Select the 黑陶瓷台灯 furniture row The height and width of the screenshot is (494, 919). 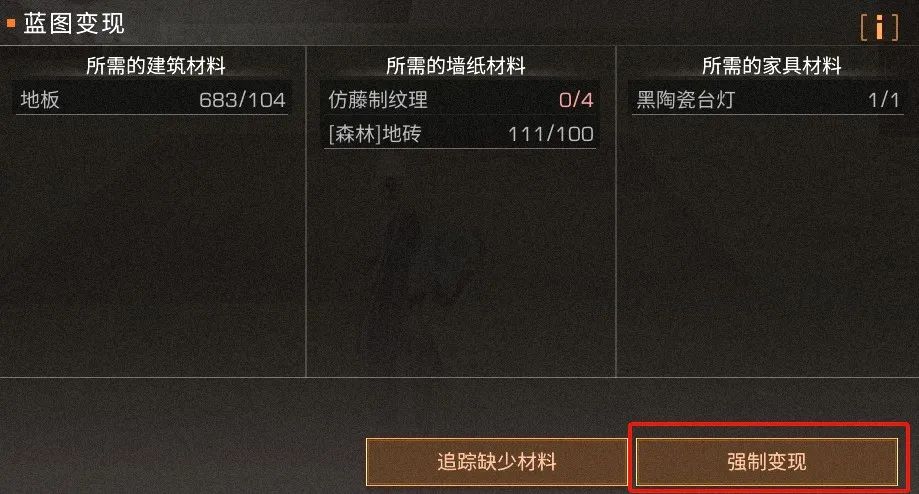pos(767,100)
